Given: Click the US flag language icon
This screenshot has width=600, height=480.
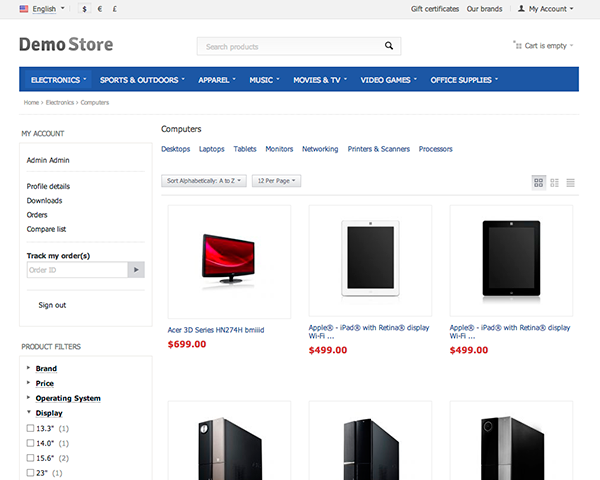Looking at the screenshot, I should pos(24,9).
